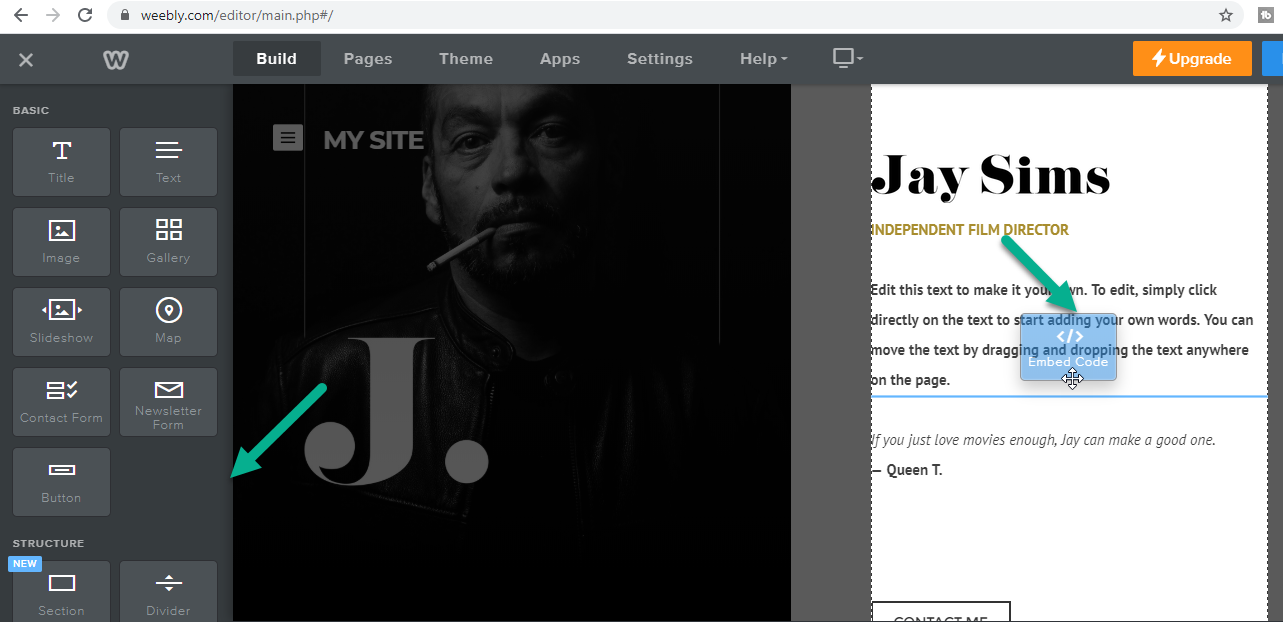Viewport: 1283px width, 622px height.
Task: Select the Contact Form element tile
Action: click(61, 402)
